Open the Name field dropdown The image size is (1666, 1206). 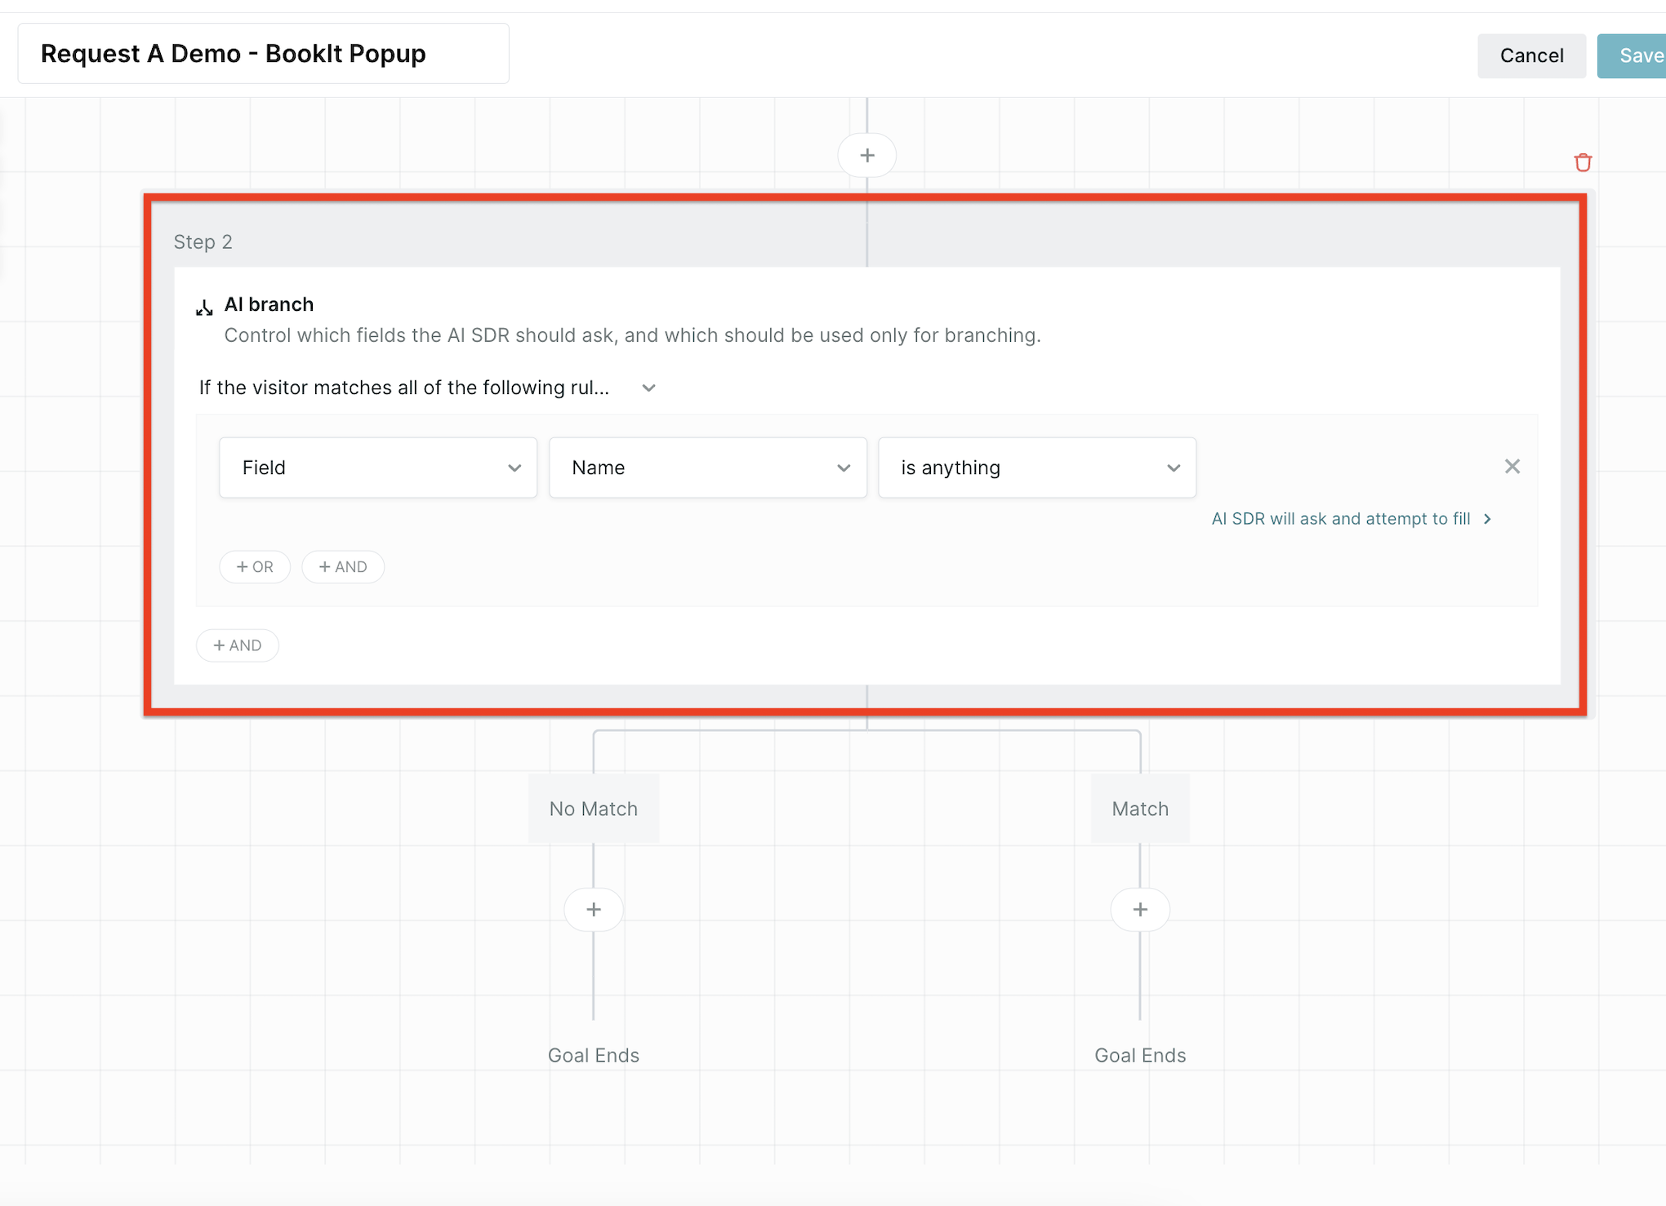point(707,468)
